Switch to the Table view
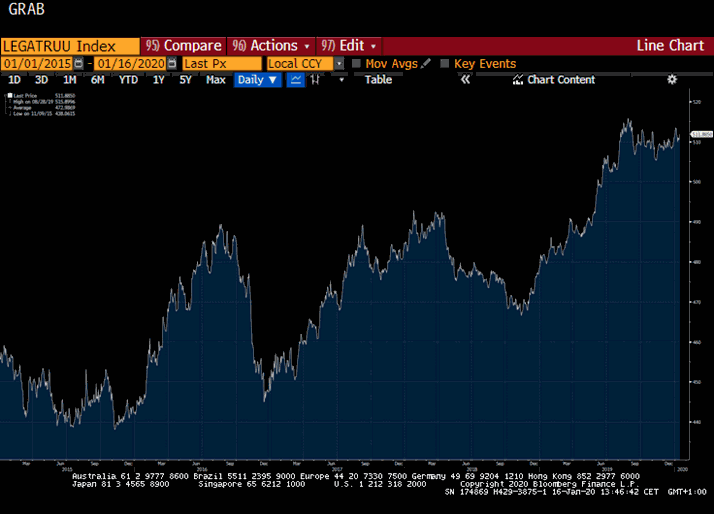This screenshot has height=514, width=714. point(378,80)
